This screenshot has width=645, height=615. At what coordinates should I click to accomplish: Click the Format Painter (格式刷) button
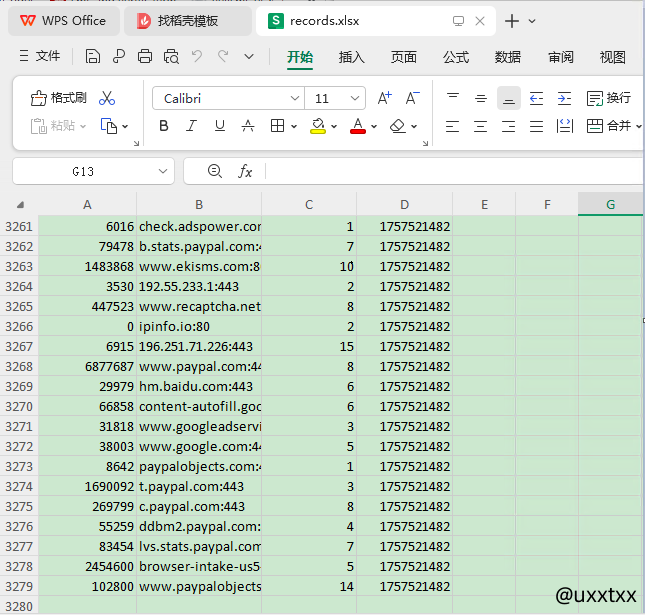pos(59,98)
